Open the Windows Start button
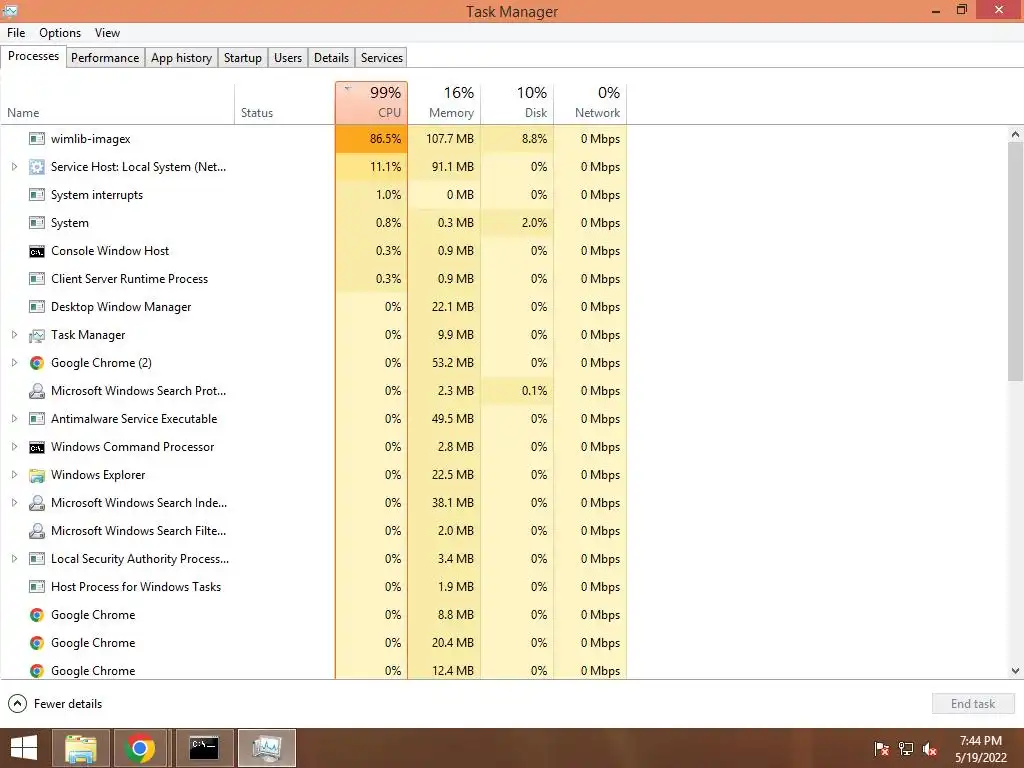 (24, 748)
